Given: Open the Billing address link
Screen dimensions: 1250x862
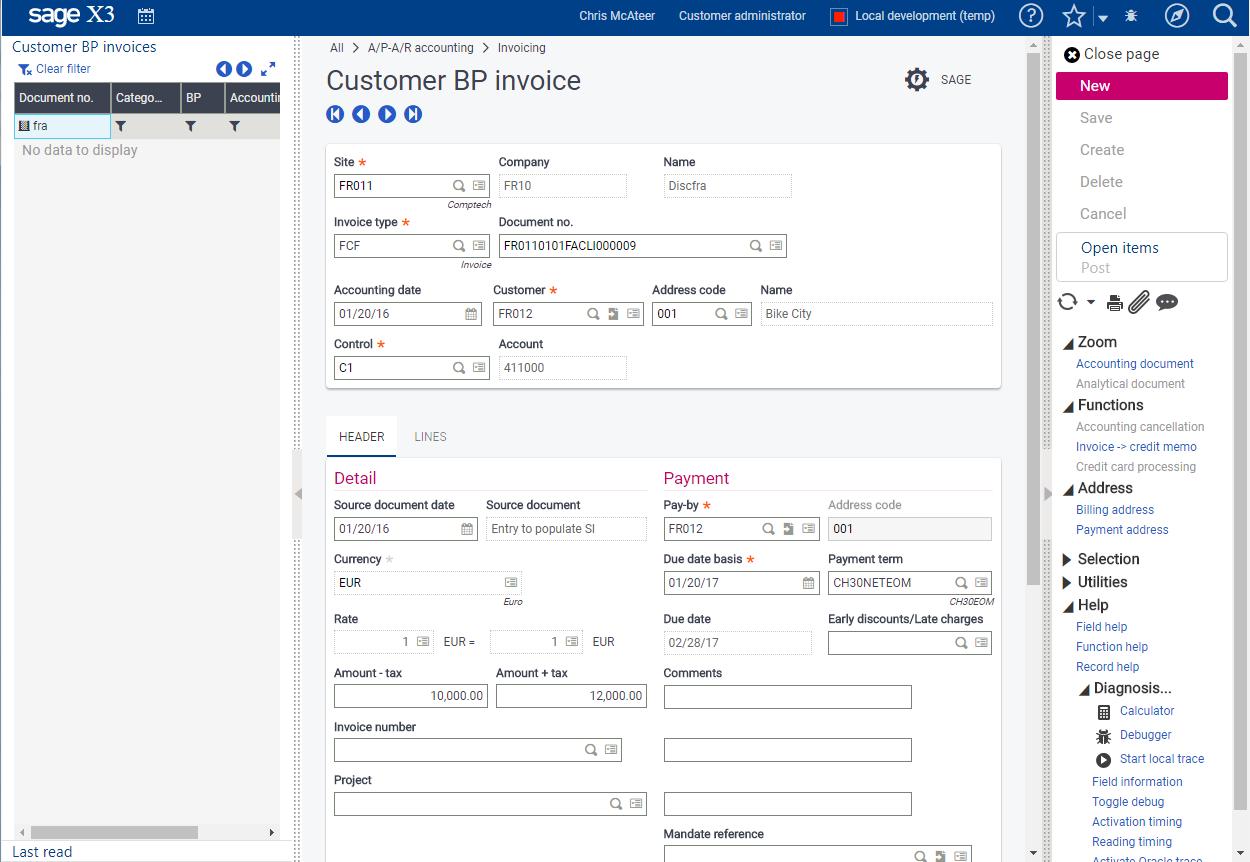Looking at the screenshot, I should [1115, 510].
